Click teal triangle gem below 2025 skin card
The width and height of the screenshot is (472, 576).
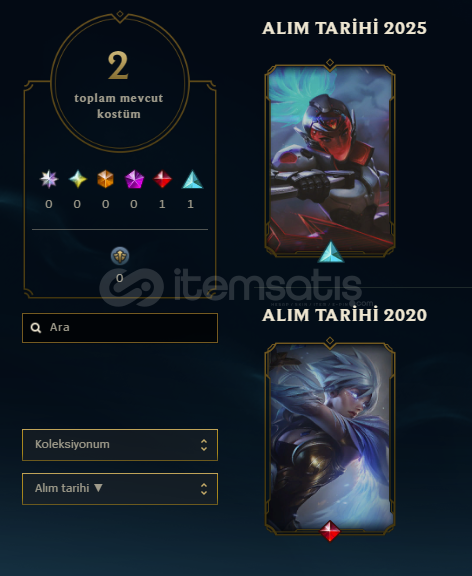pyautogui.click(x=331, y=252)
